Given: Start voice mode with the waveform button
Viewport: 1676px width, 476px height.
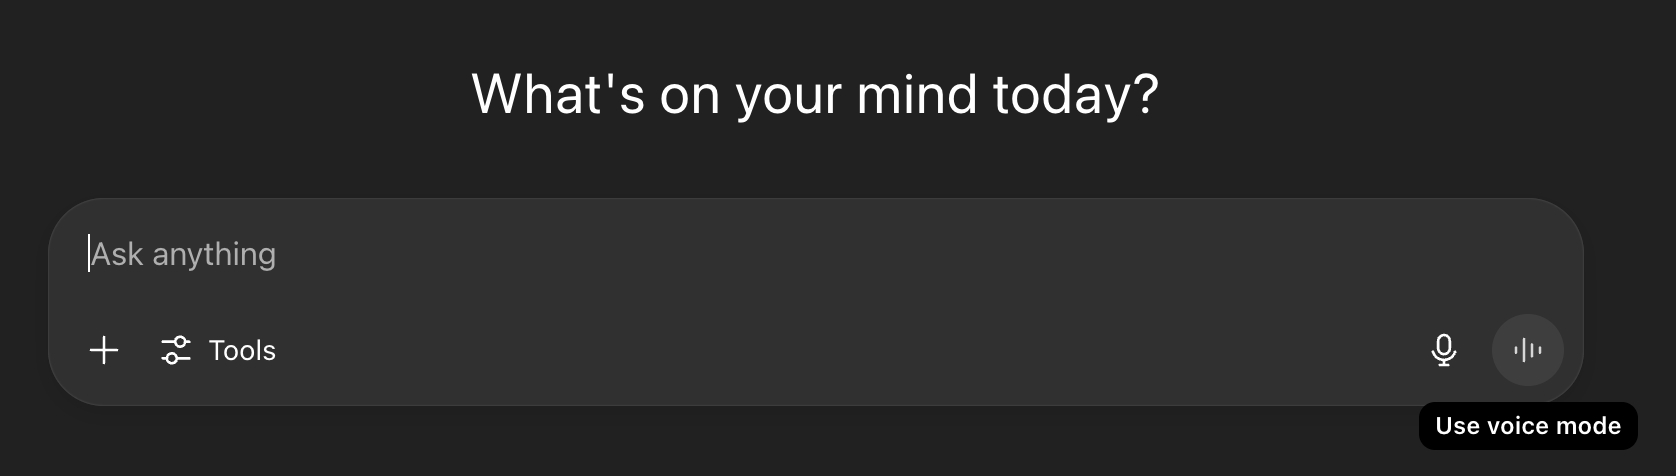Looking at the screenshot, I should (x=1527, y=350).
